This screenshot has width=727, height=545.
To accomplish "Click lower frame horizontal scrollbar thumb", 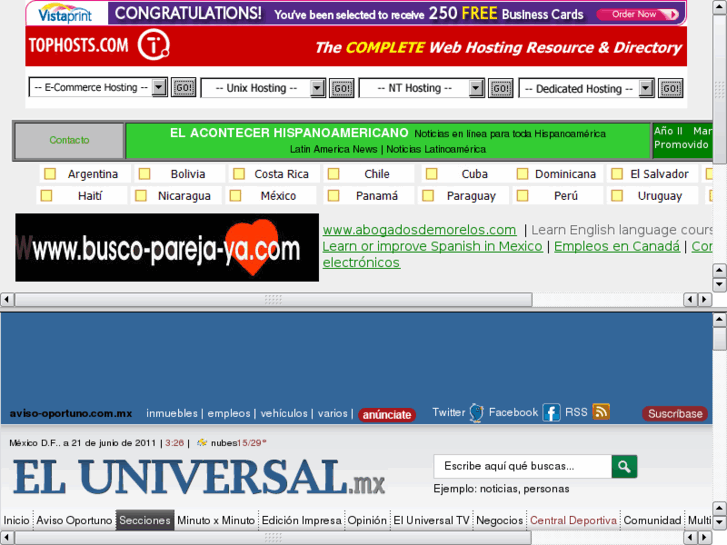I will 273,538.
